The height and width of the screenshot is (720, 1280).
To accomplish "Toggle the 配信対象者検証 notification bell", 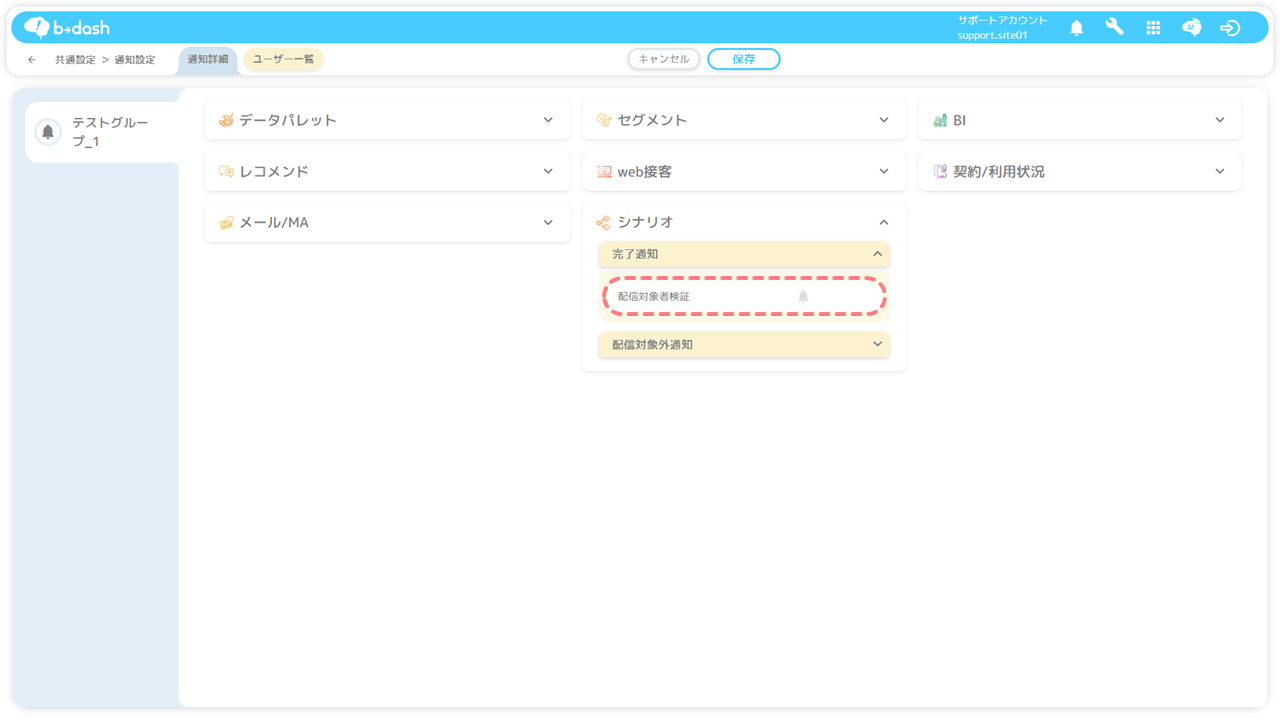I will click(803, 297).
